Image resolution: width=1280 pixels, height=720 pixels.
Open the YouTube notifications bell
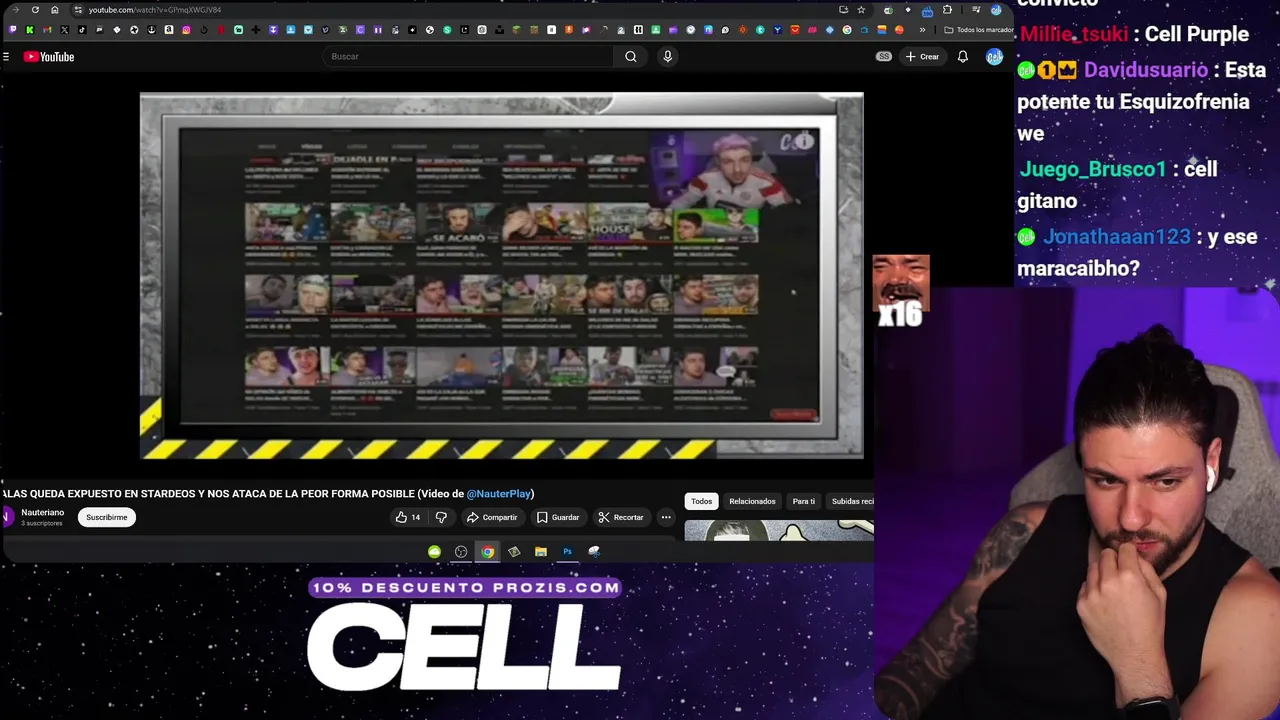coord(962,57)
